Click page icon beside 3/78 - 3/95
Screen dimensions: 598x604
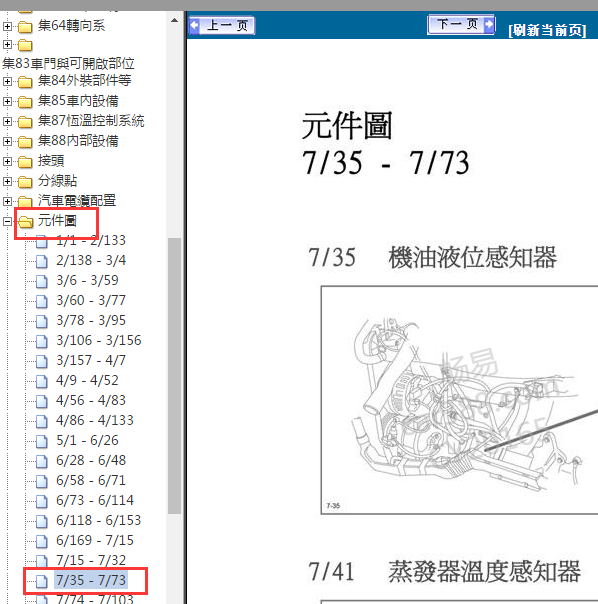coord(42,322)
